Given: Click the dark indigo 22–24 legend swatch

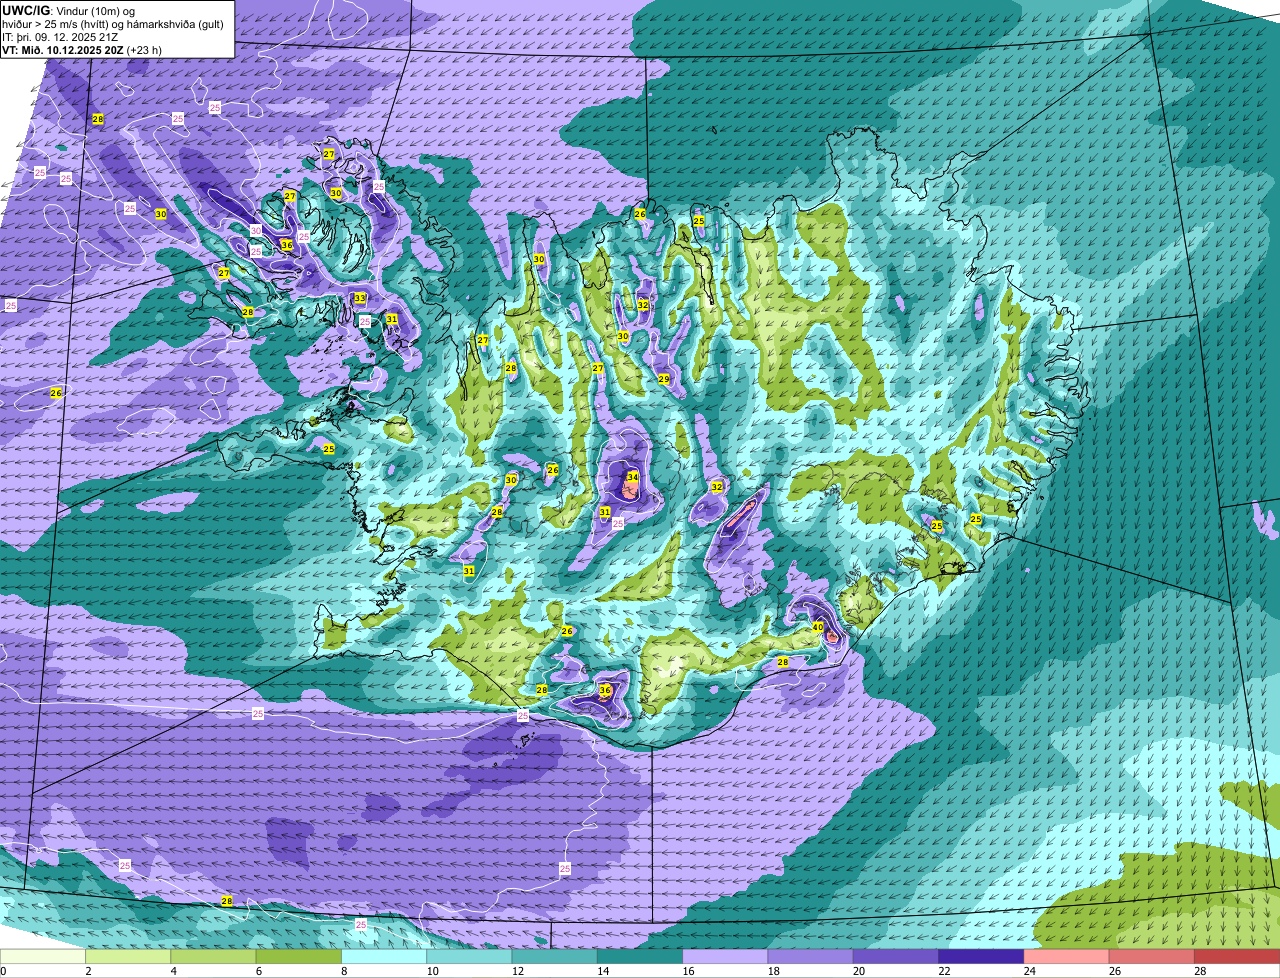Looking at the screenshot, I should [x=981, y=957].
